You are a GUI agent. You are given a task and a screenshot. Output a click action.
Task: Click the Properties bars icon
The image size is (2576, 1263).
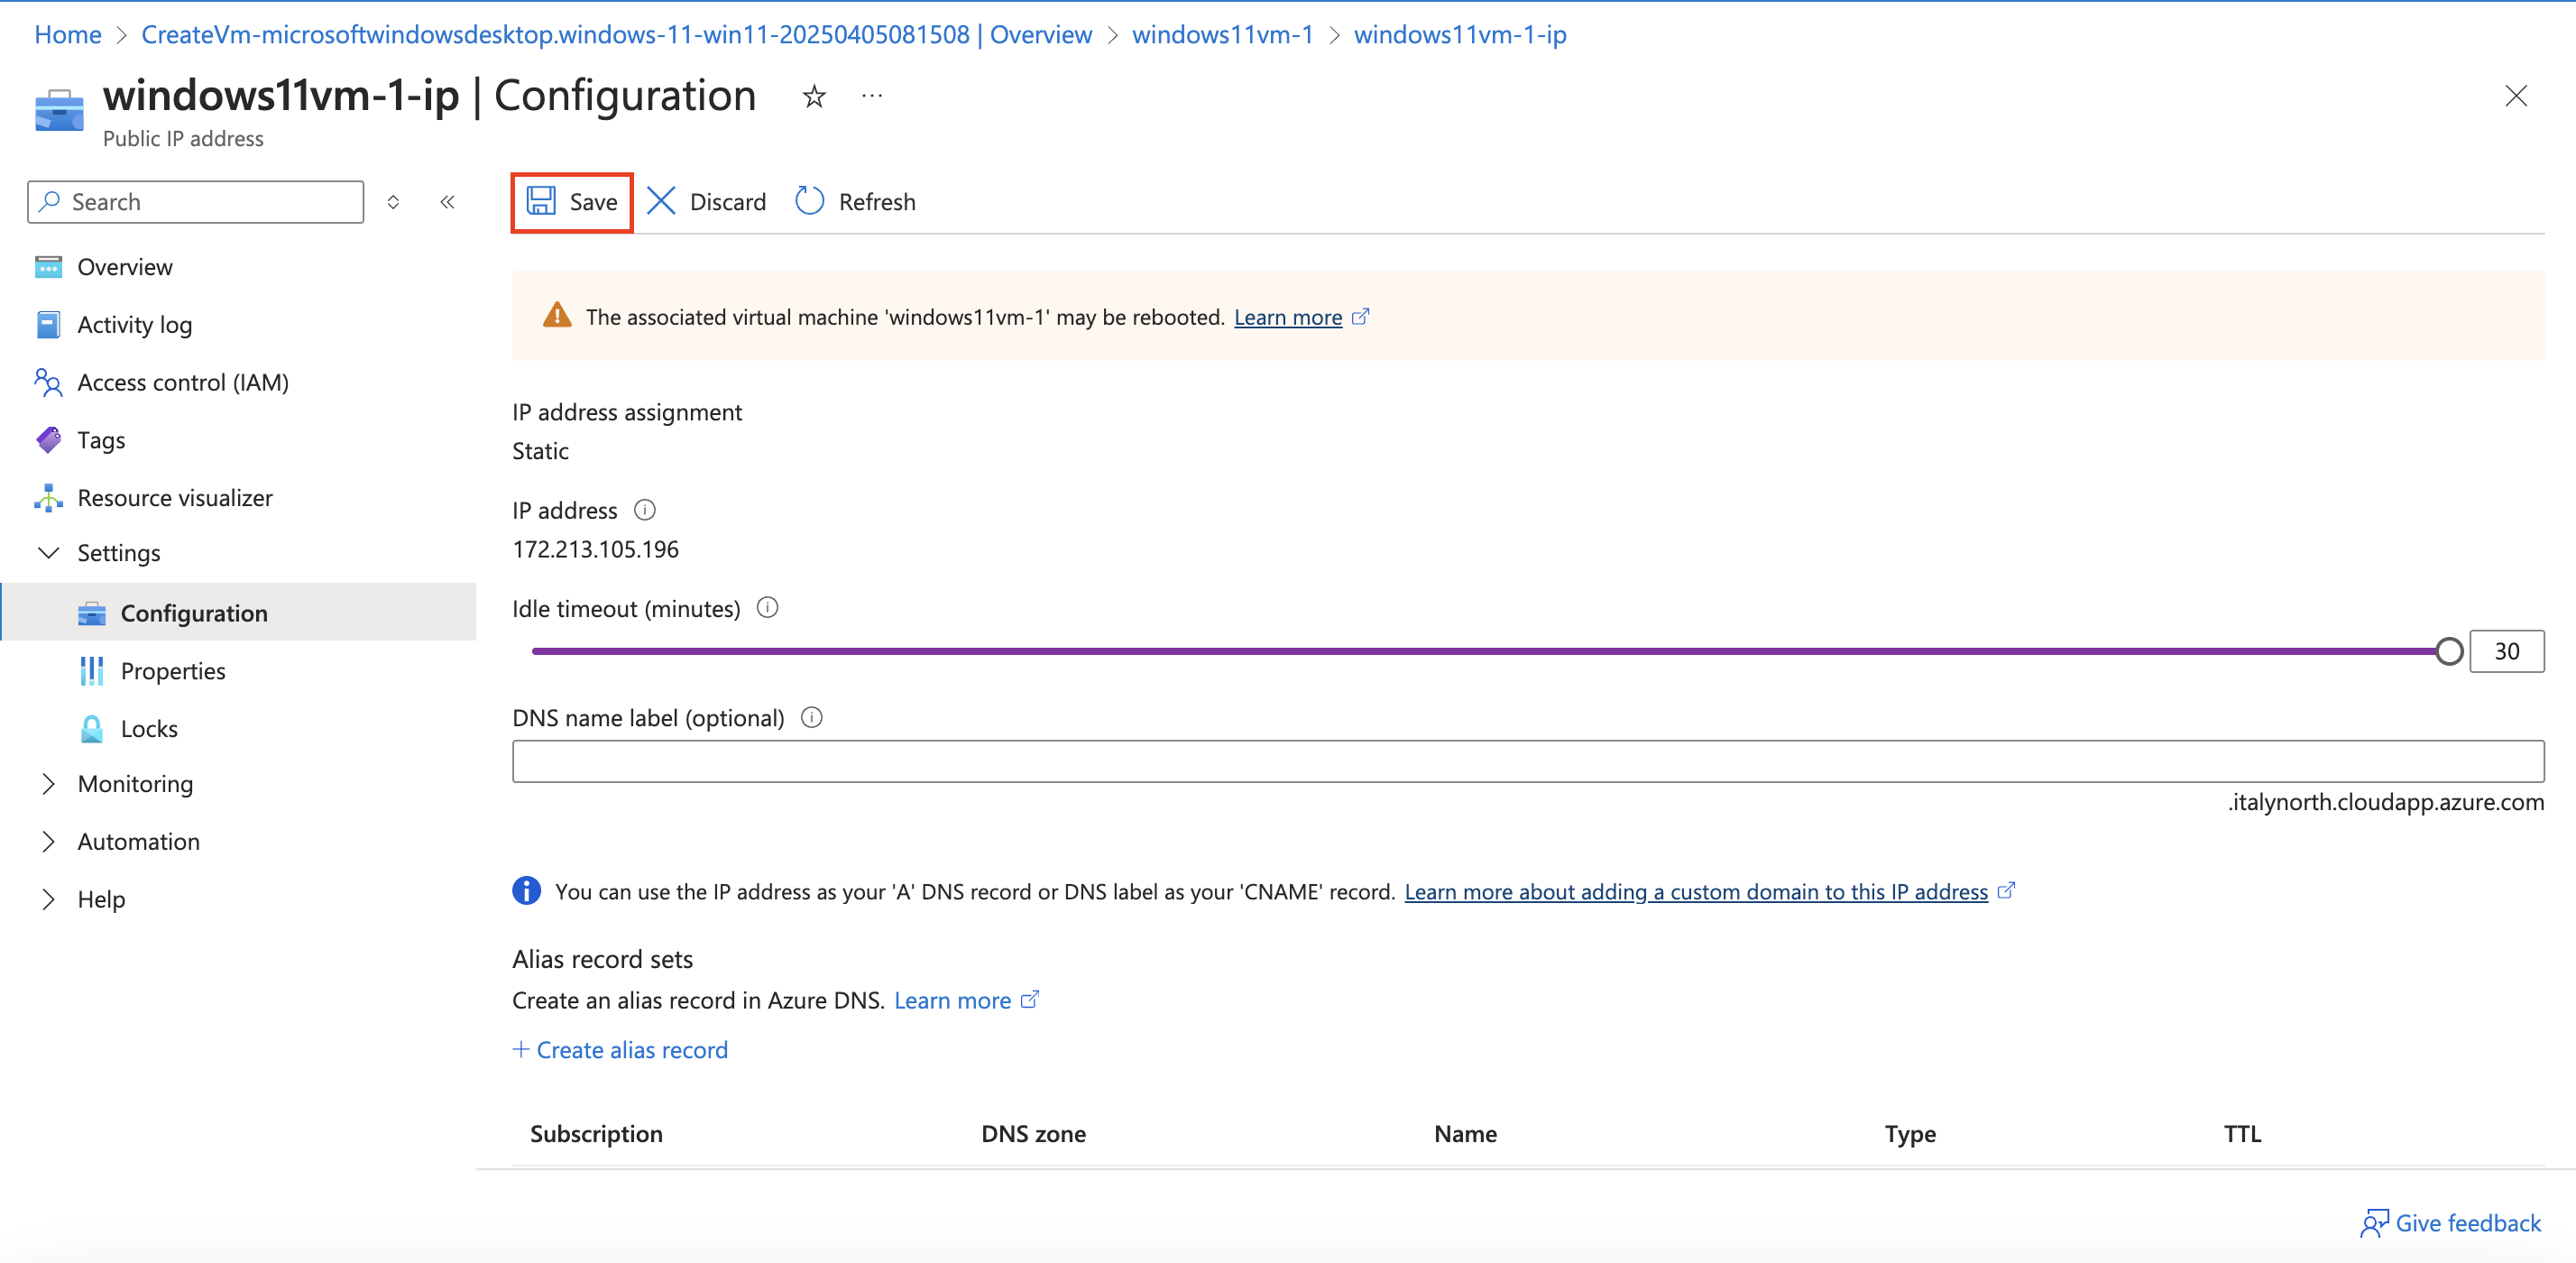coord(92,671)
